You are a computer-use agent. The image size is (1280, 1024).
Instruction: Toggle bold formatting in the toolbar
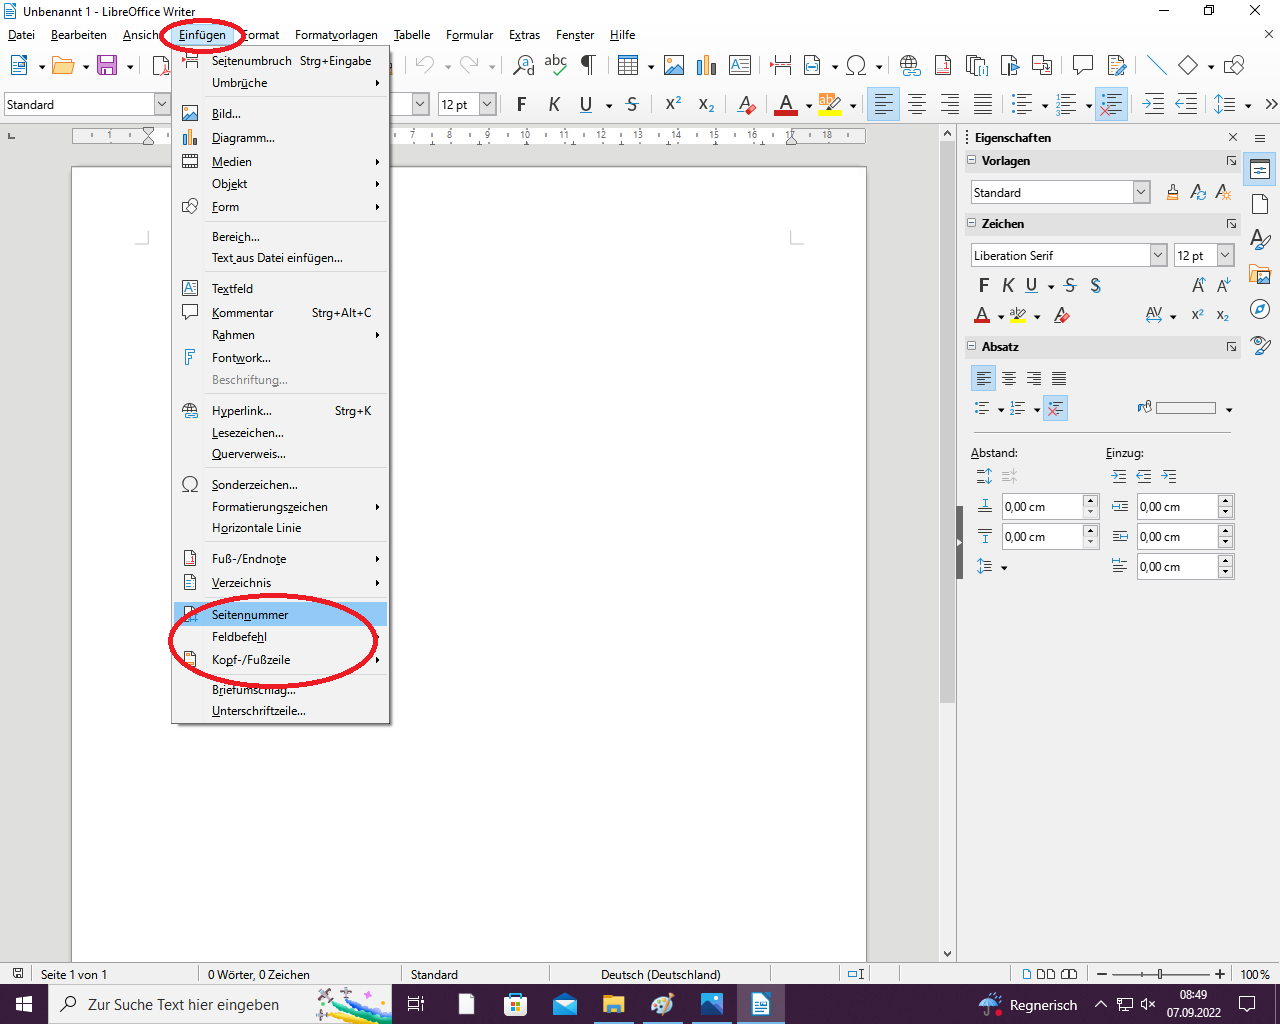point(521,104)
